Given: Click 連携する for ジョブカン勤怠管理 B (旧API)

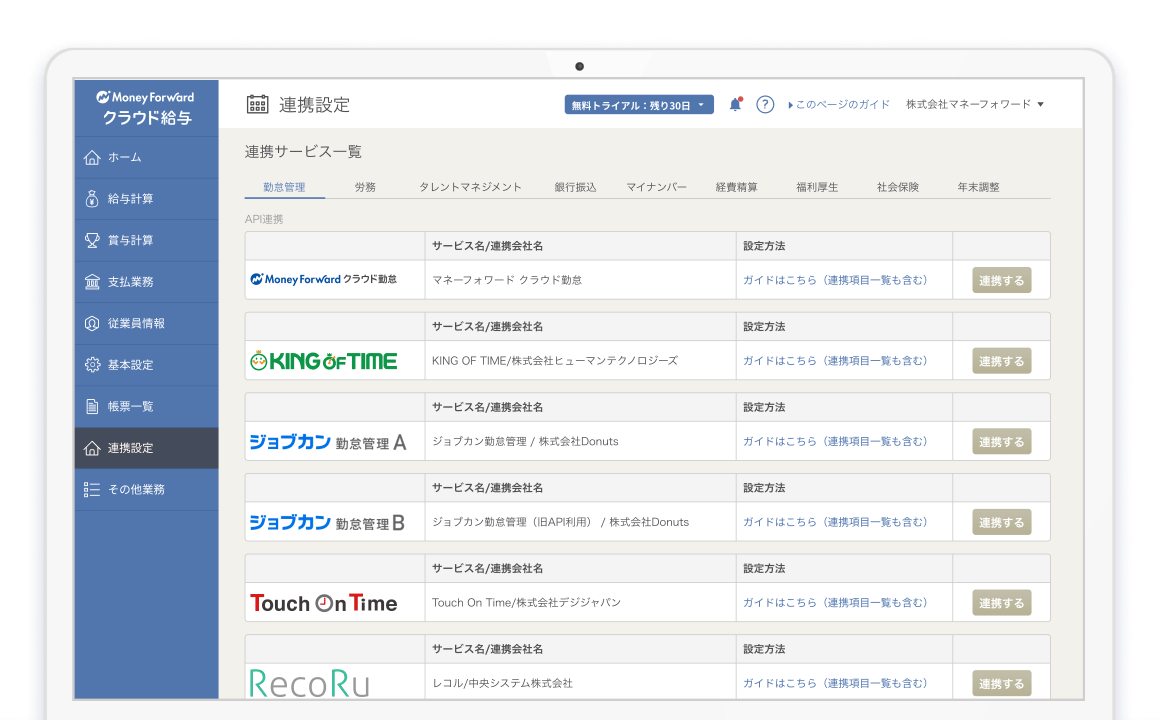Looking at the screenshot, I should point(1001,522).
